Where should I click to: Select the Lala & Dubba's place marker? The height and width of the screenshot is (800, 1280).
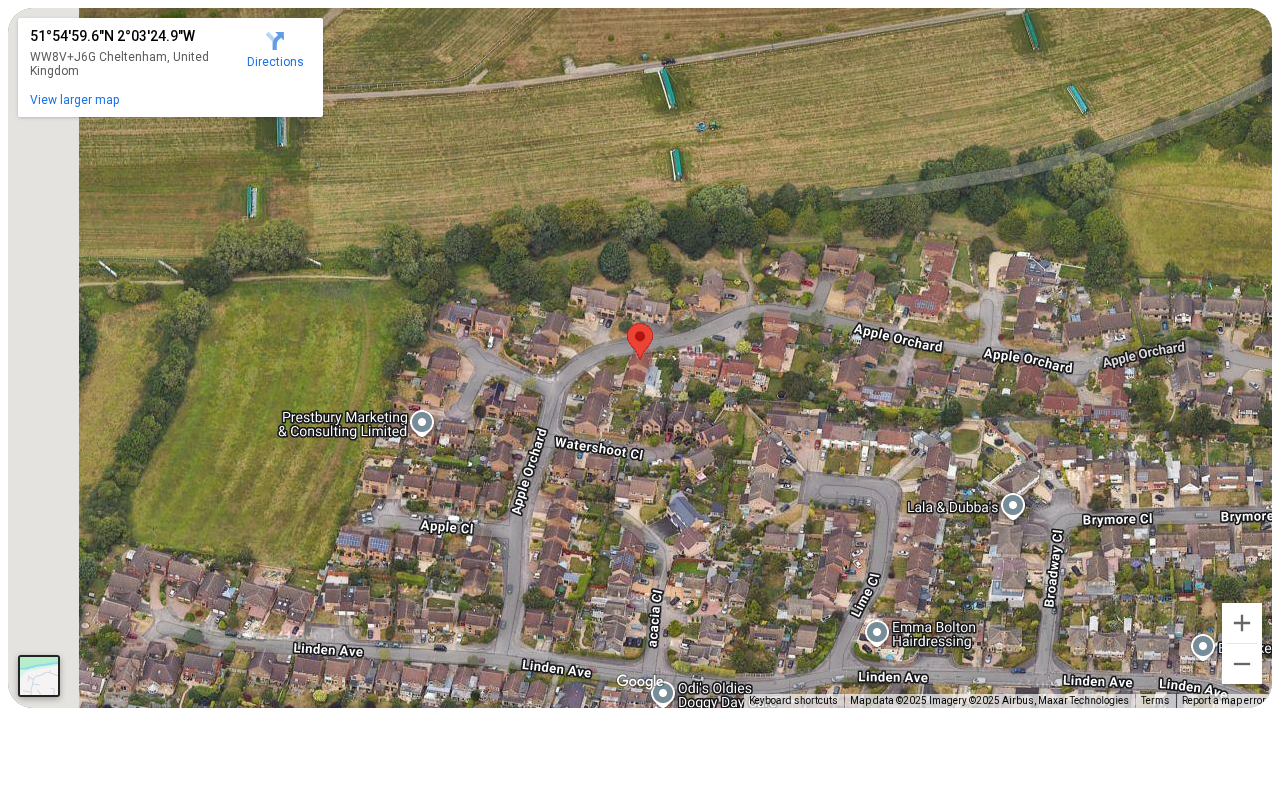tap(1013, 506)
